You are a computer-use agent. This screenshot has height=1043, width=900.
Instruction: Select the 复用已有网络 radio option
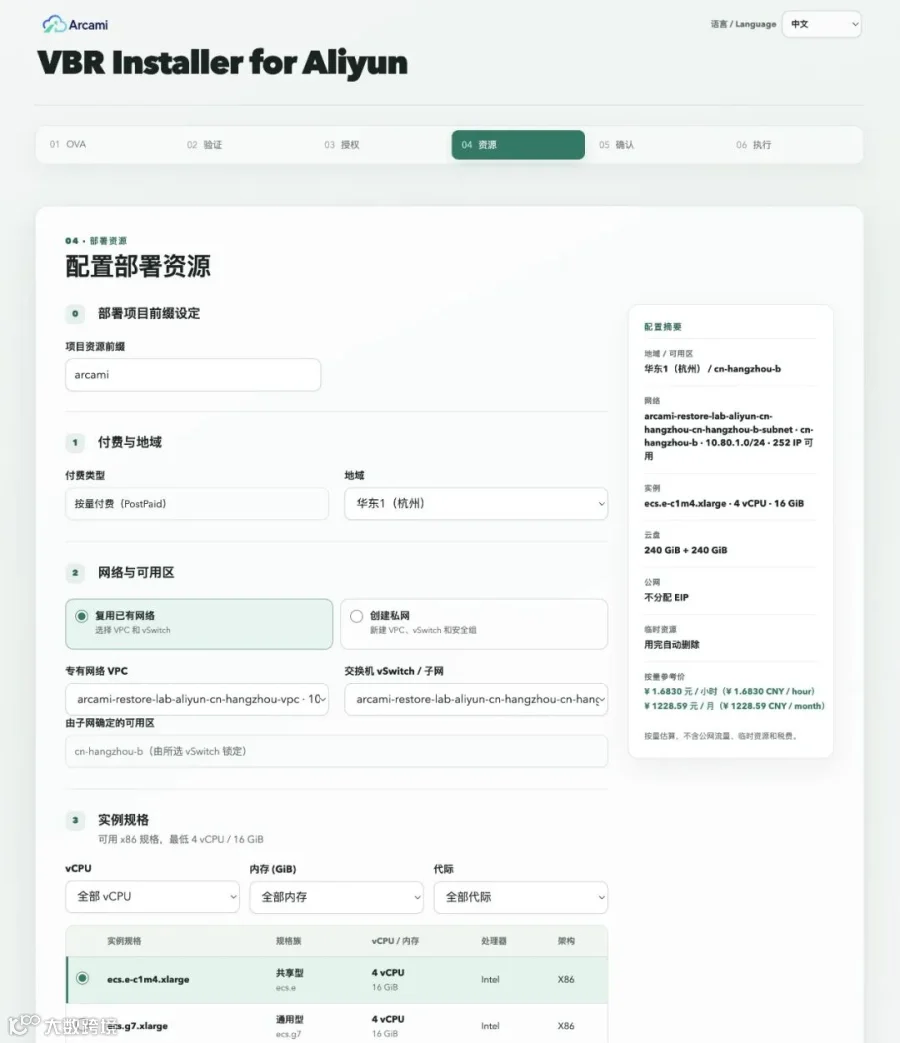[x=199, y=623]
